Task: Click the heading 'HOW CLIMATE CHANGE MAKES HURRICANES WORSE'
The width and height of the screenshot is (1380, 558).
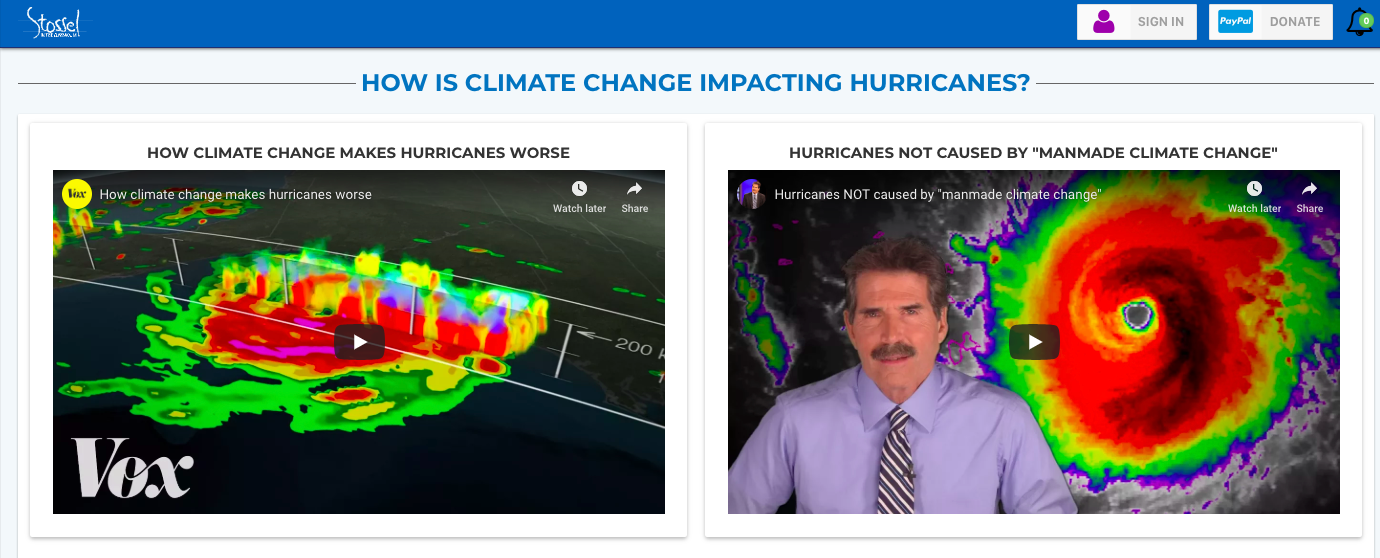Action: [x=358, y=153]
